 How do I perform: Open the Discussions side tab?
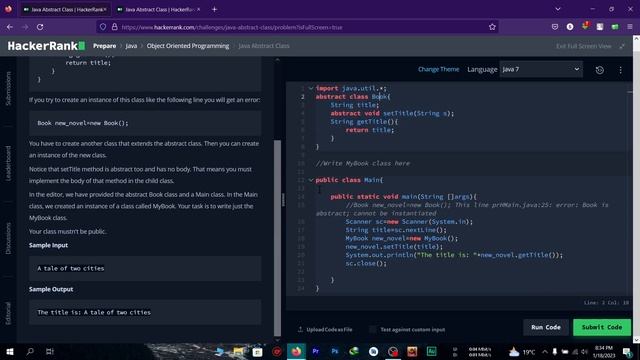(8, 238)
